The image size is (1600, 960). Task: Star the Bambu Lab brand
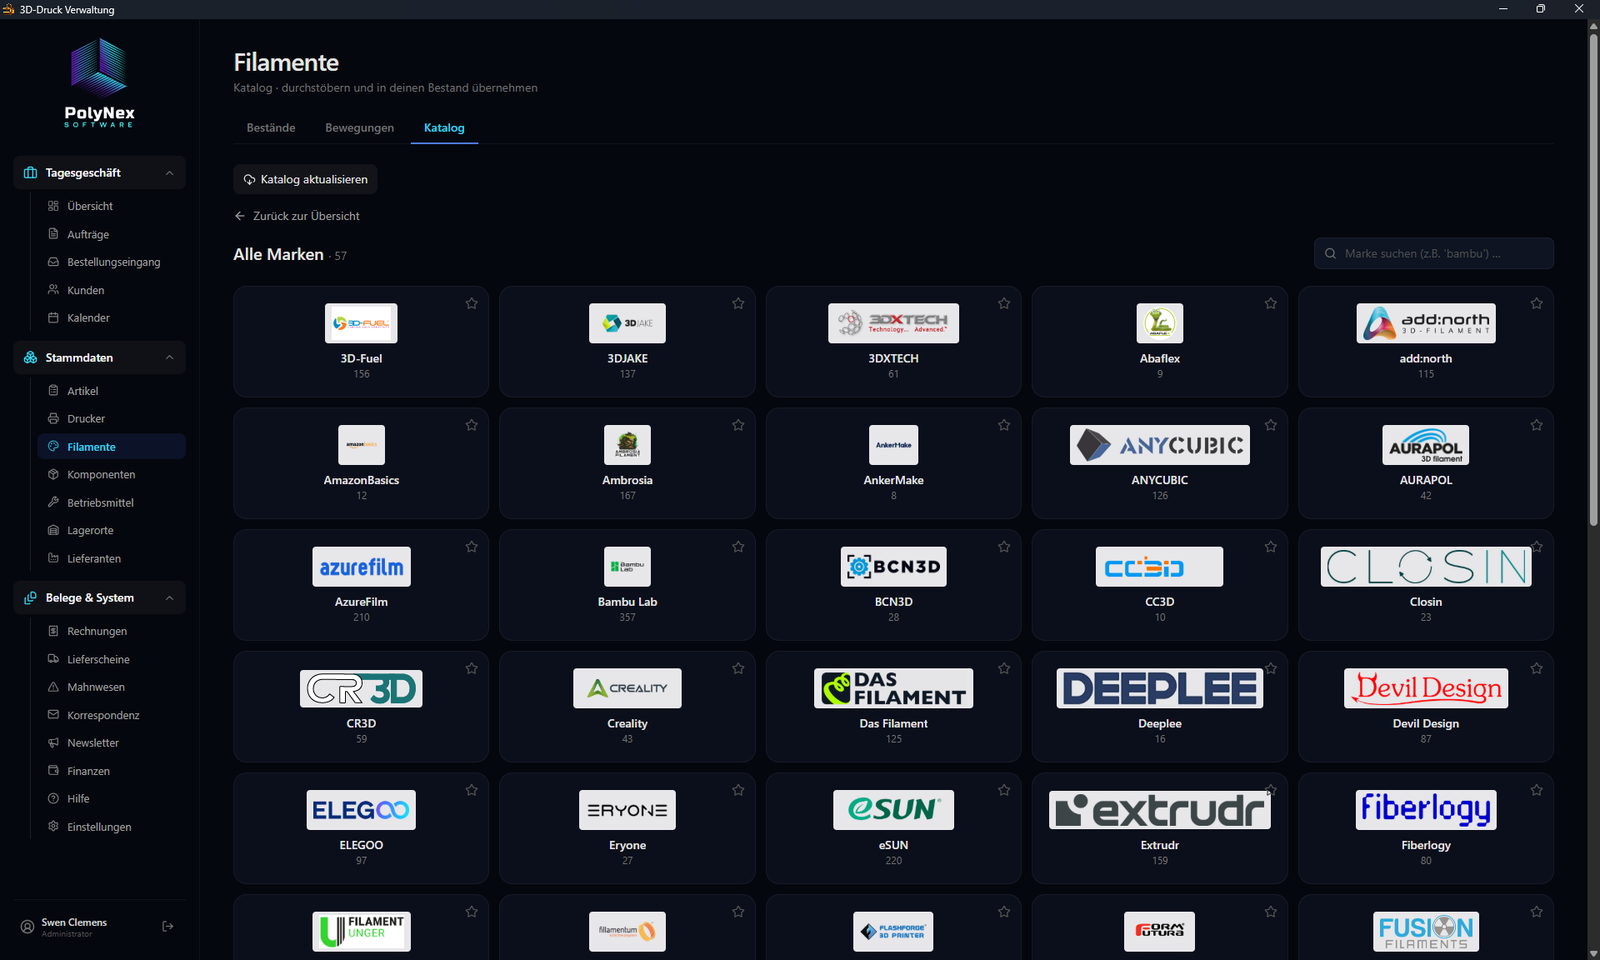click(x=738, y=547)
